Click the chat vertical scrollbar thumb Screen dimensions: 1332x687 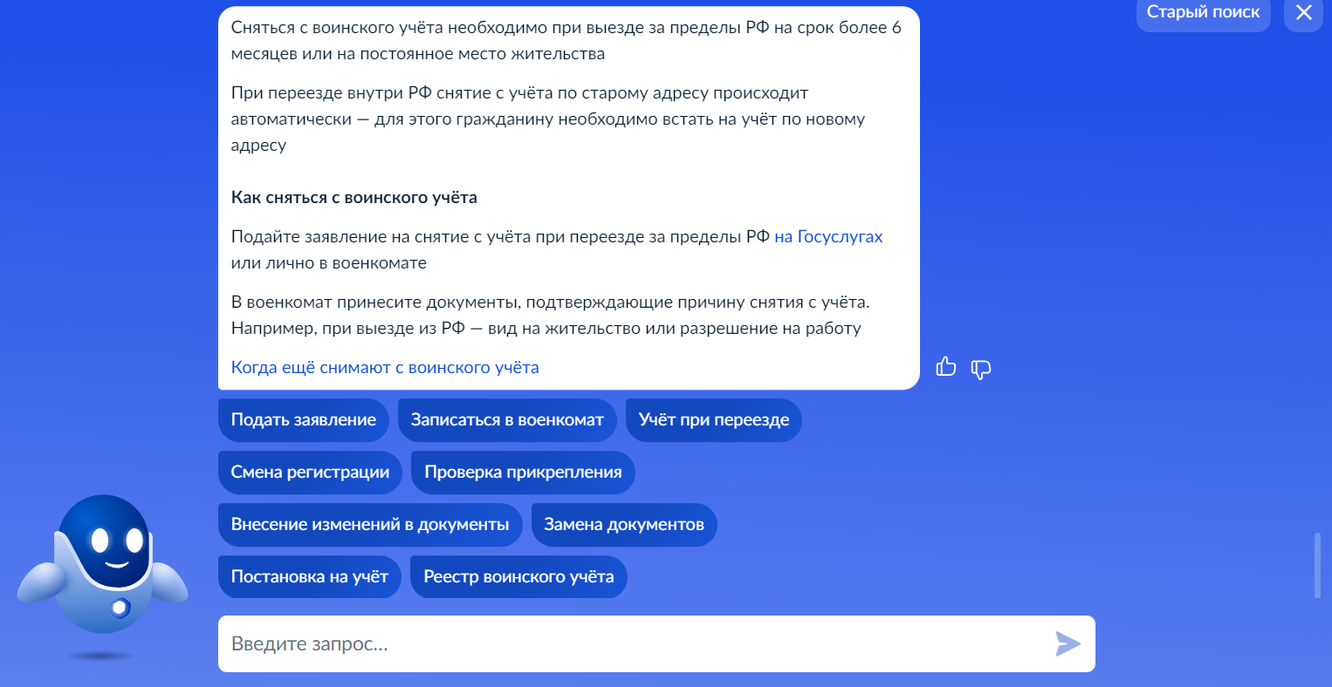click(1317, 567)
